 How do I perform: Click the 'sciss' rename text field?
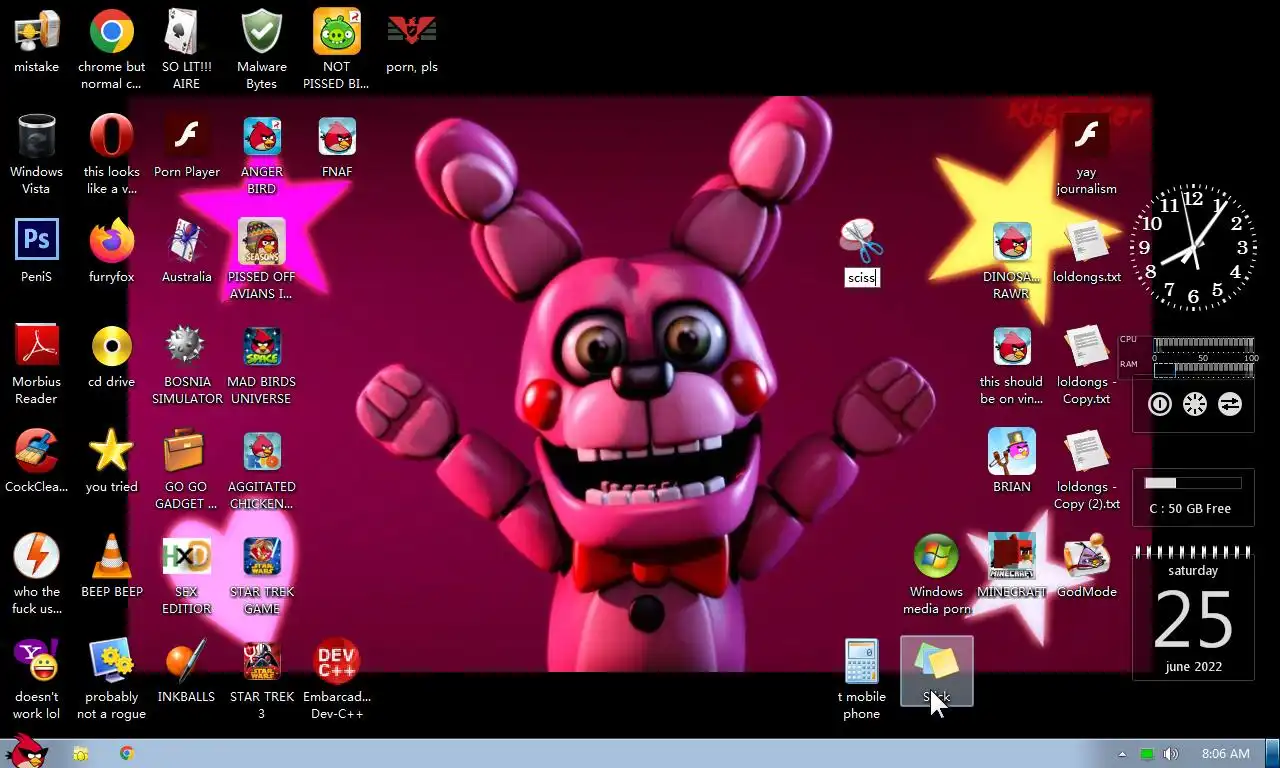(862, 278)
